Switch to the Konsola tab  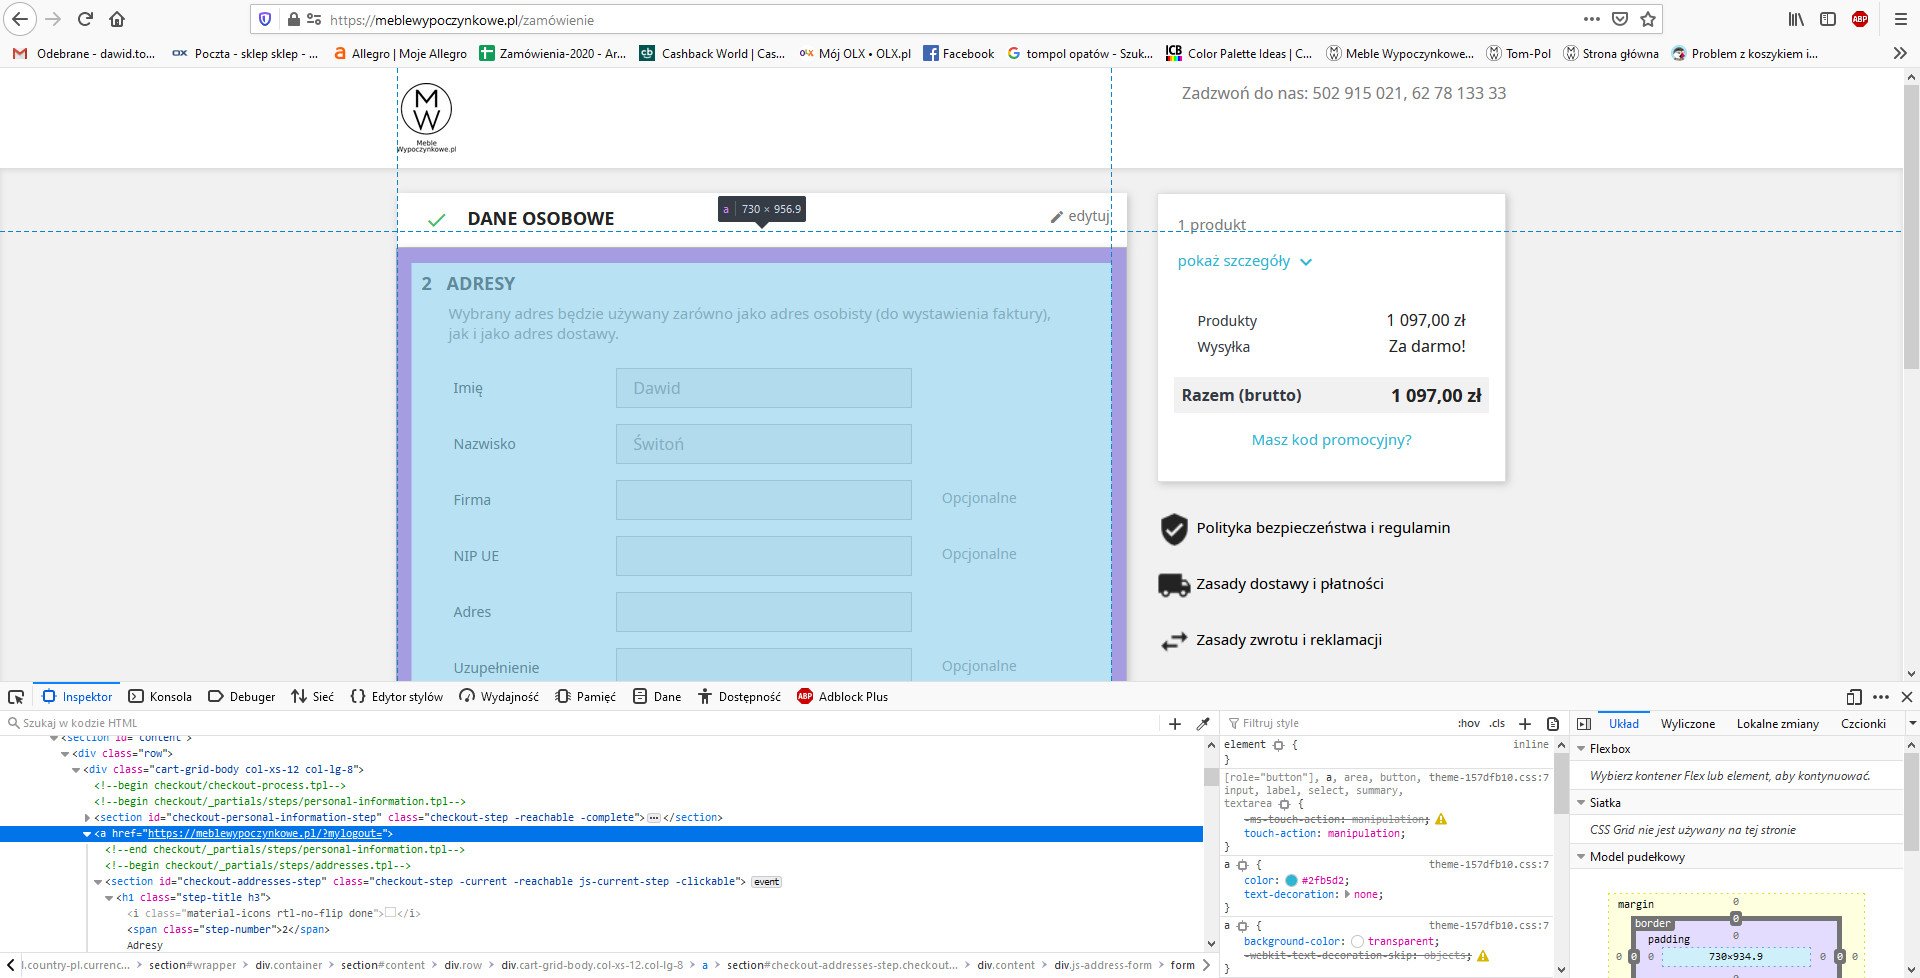(x=160, y=697)
